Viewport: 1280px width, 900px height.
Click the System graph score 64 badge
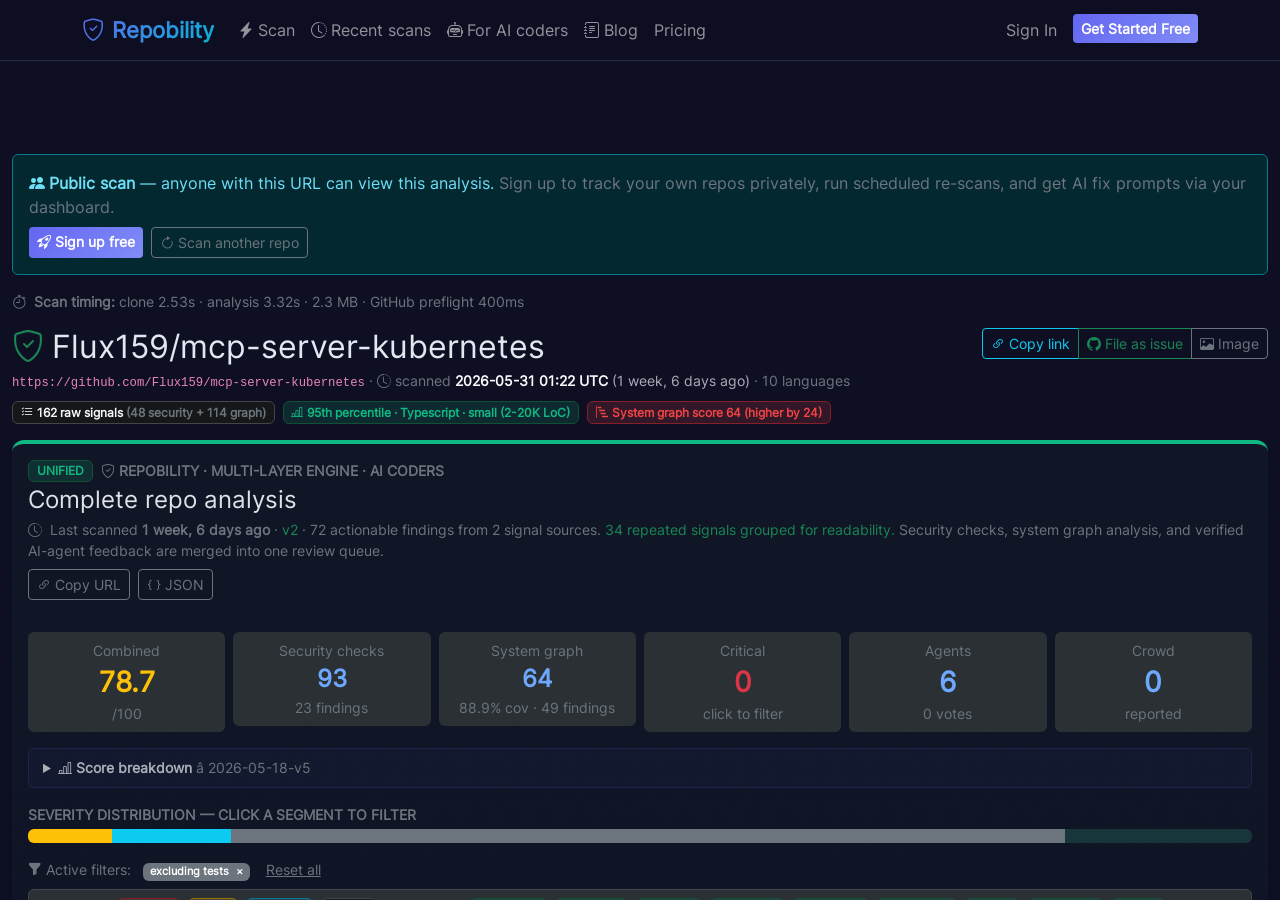709,412
